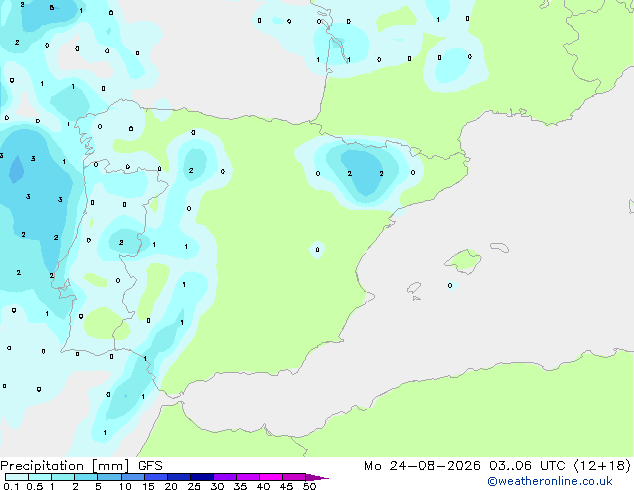Click the 25–30 mm legend color swatch
Screen dimensions: 634x490
[x=201, y=477]
